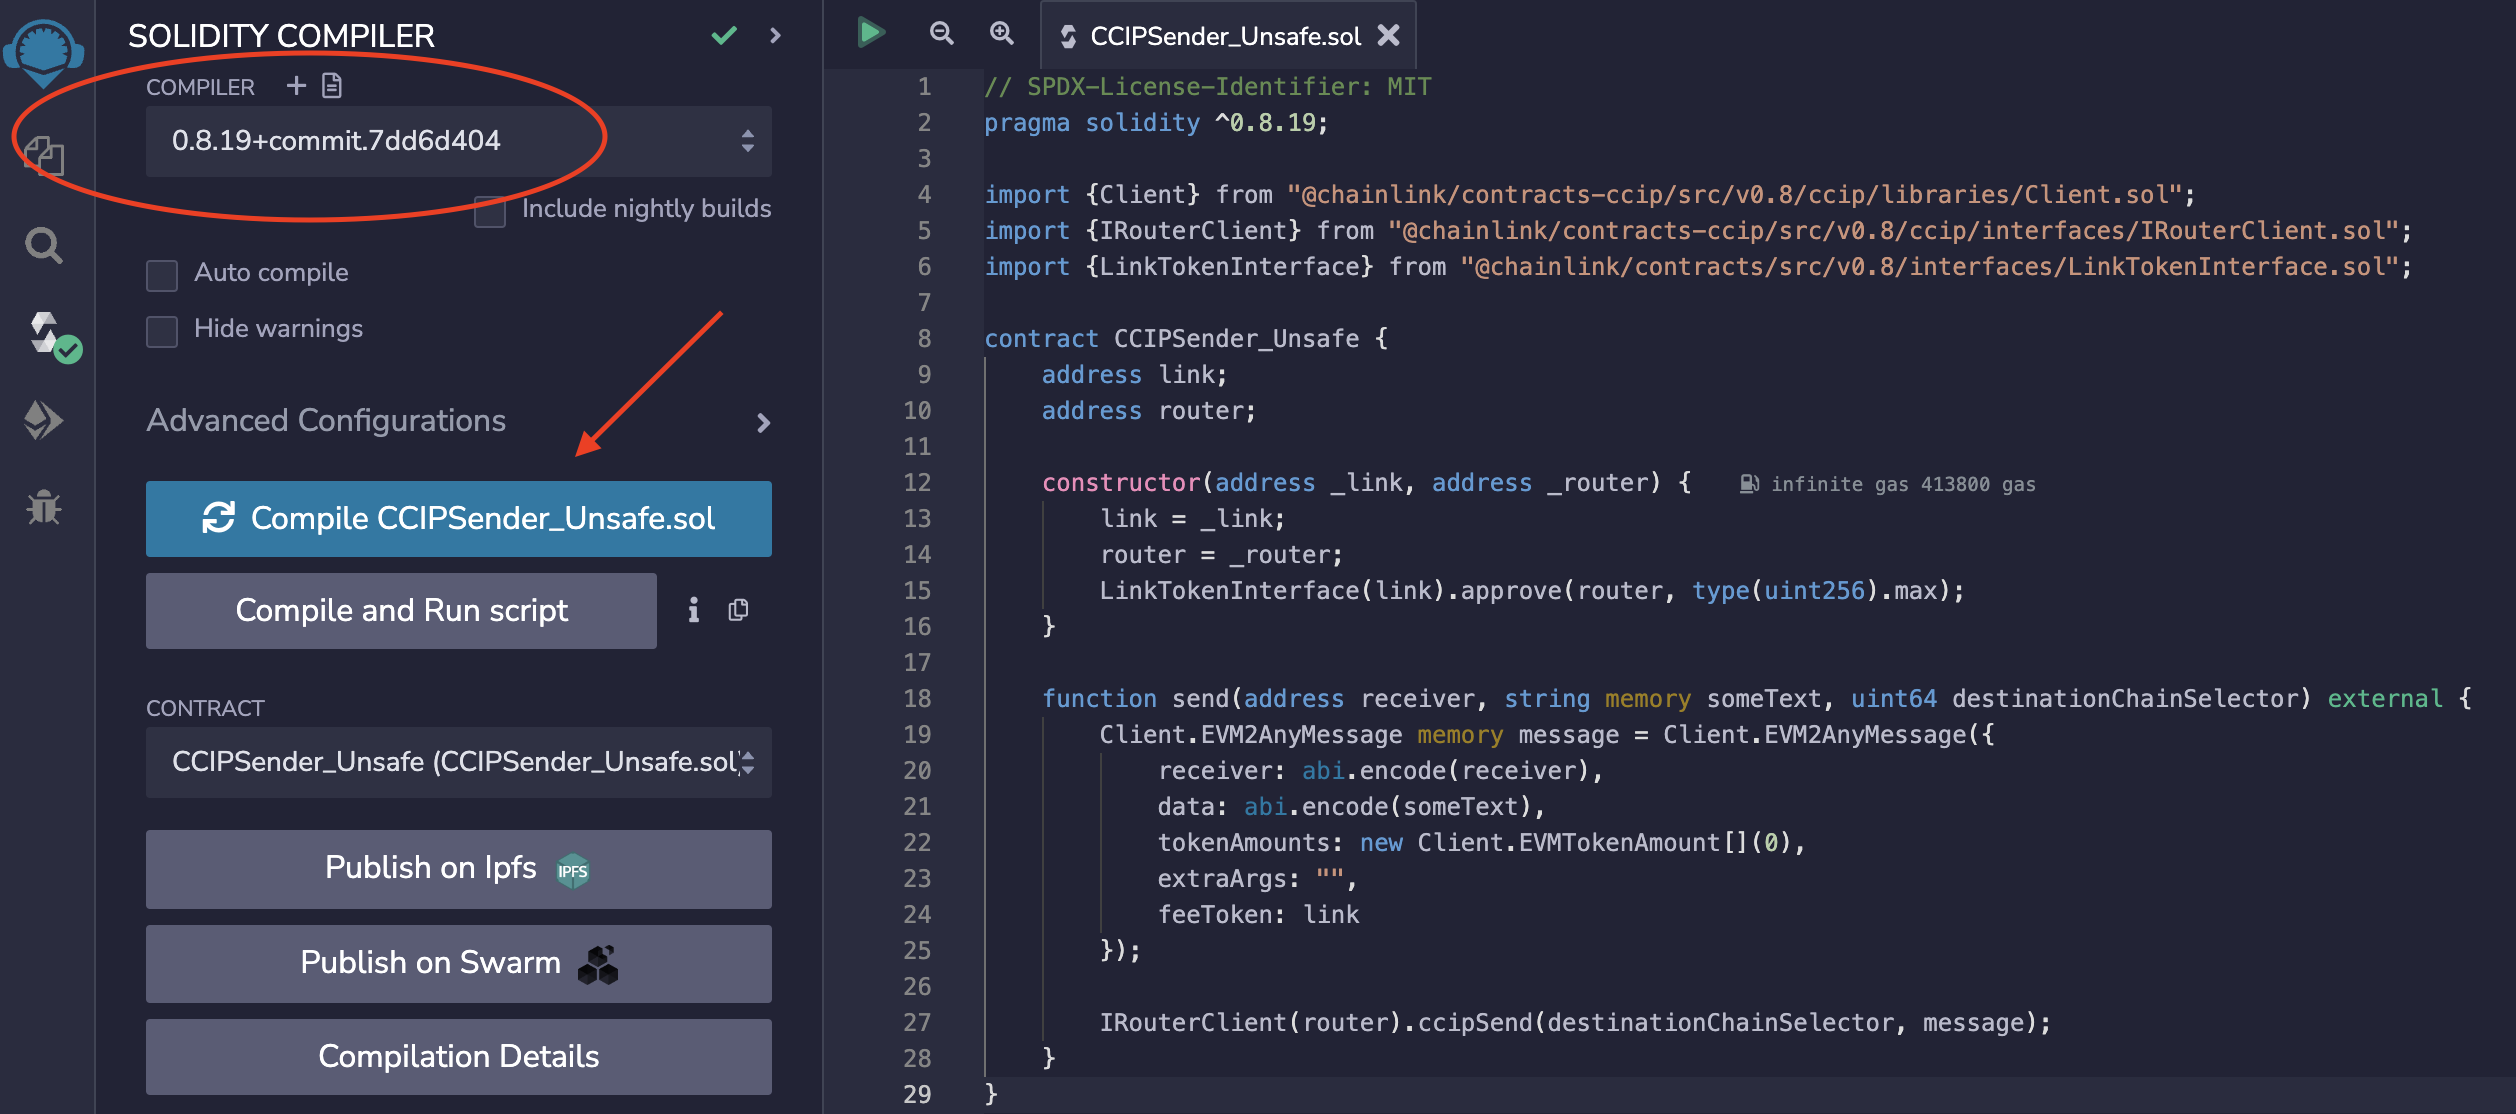Viewport: 2516px width, 1114px height.
Task: Add a custom compiler with plus icon
Action: [x=296, y=86]
